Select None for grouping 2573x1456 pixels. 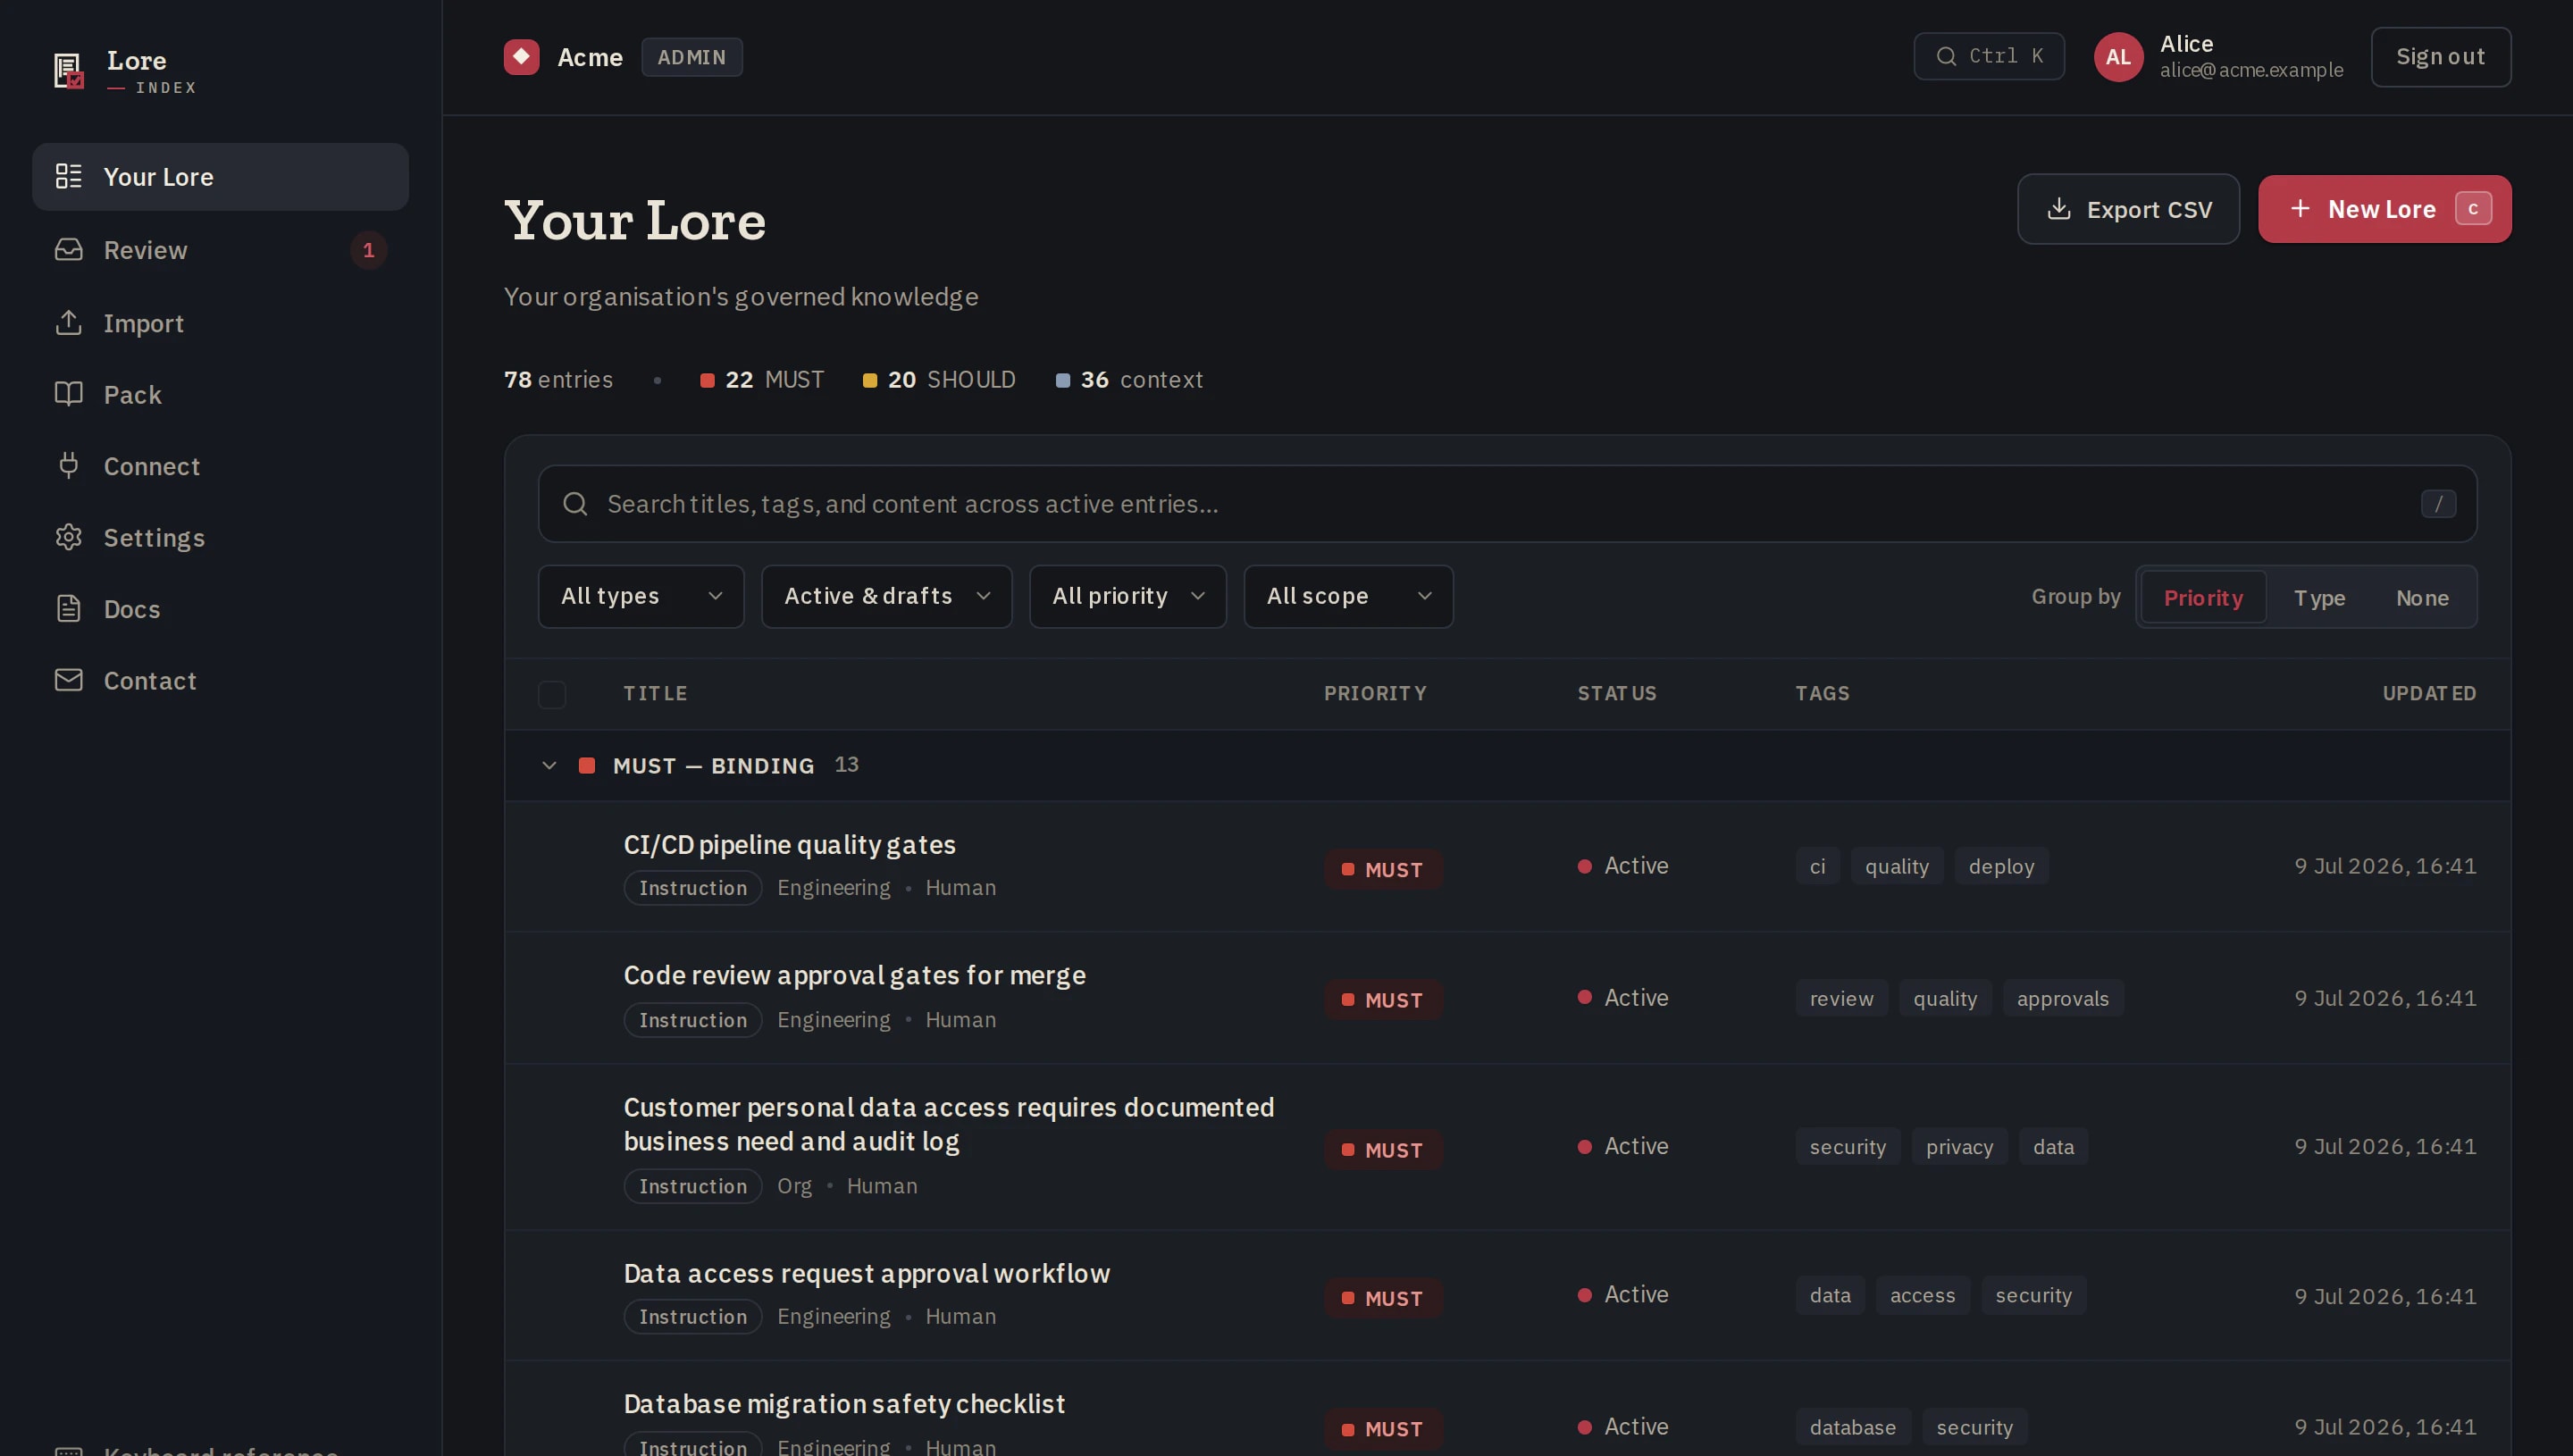click(x=2422, y=597)
